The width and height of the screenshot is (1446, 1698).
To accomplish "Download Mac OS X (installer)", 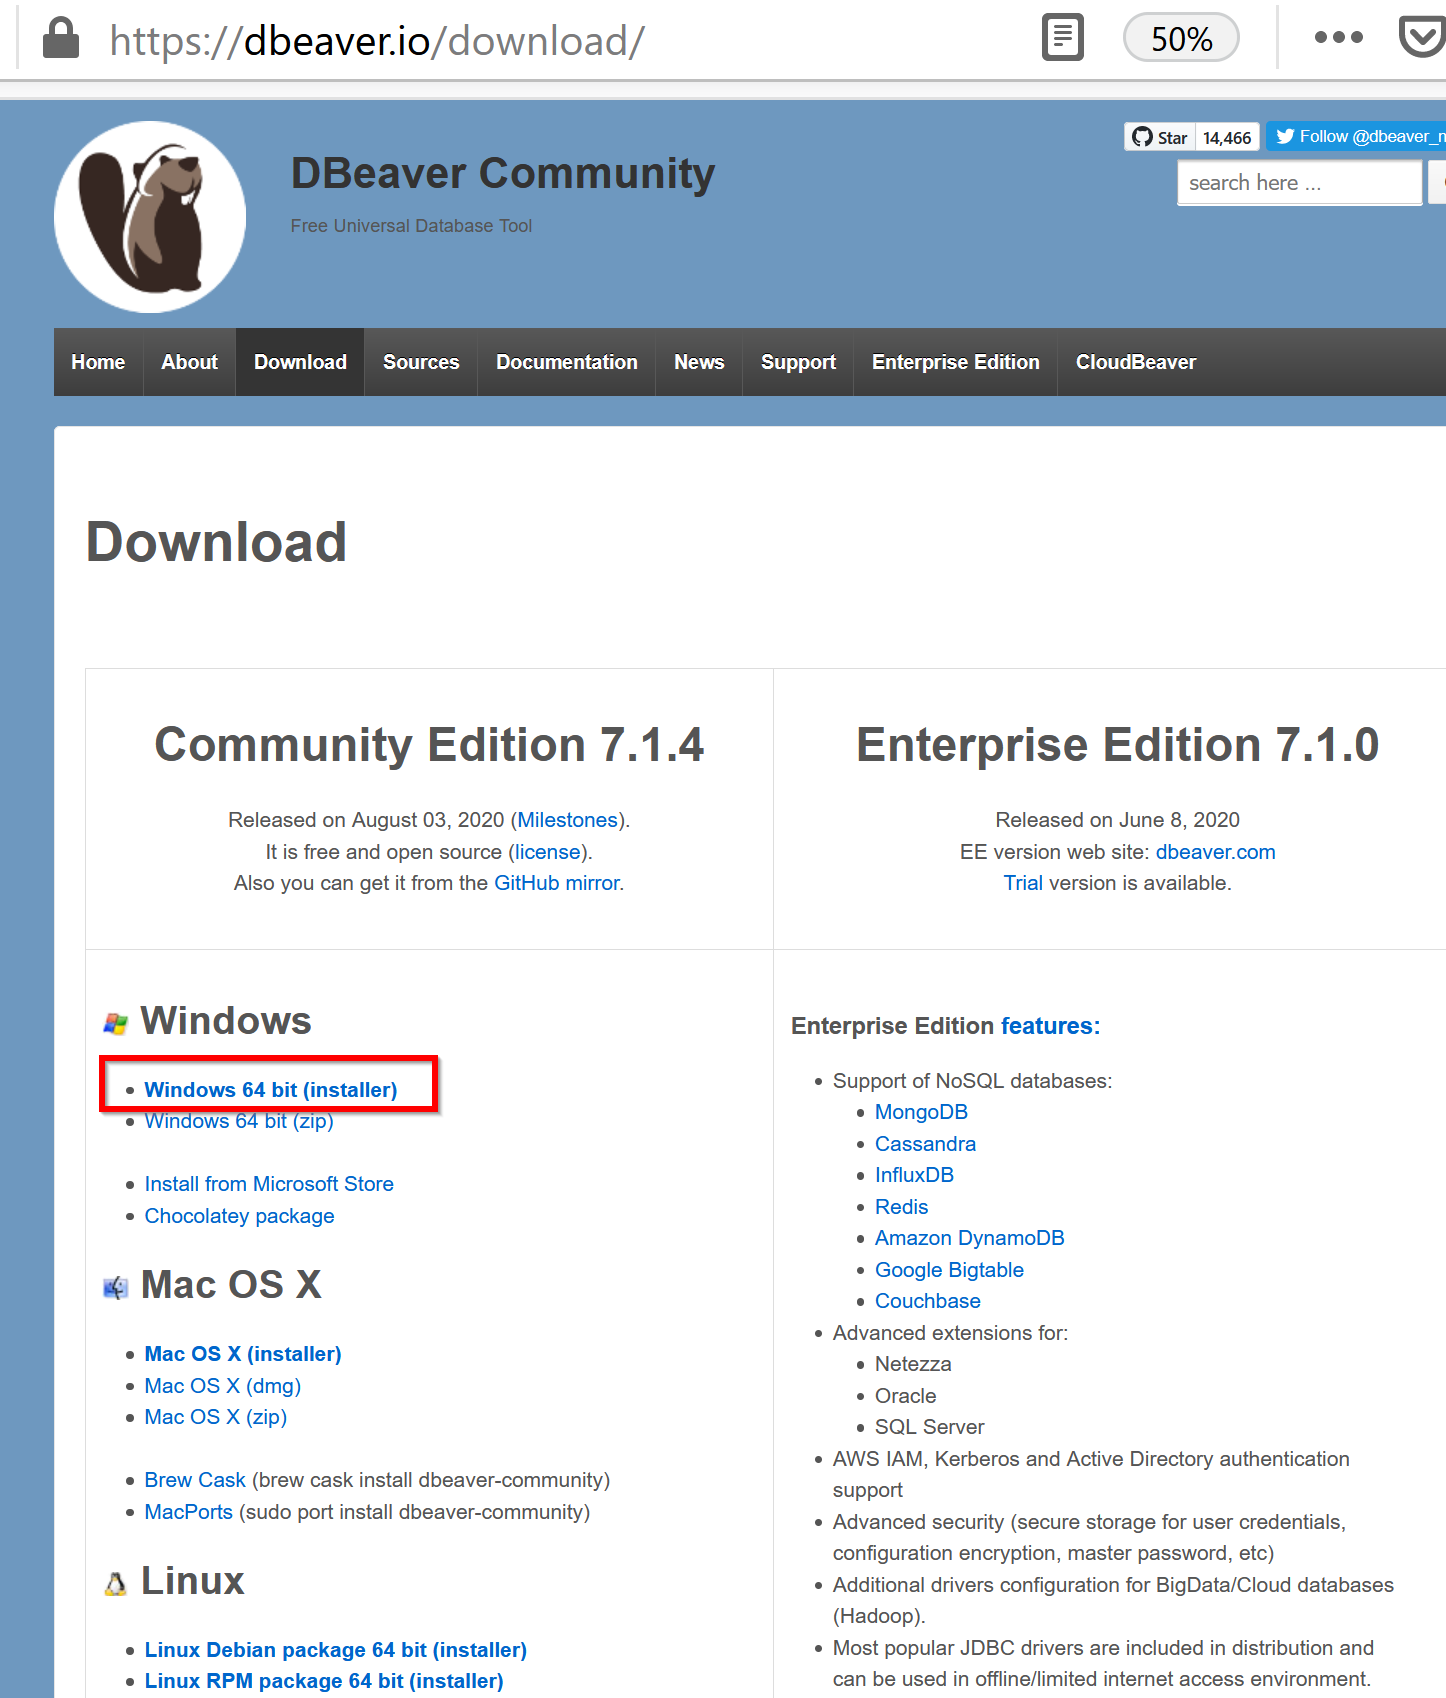I will point(243,1354).
